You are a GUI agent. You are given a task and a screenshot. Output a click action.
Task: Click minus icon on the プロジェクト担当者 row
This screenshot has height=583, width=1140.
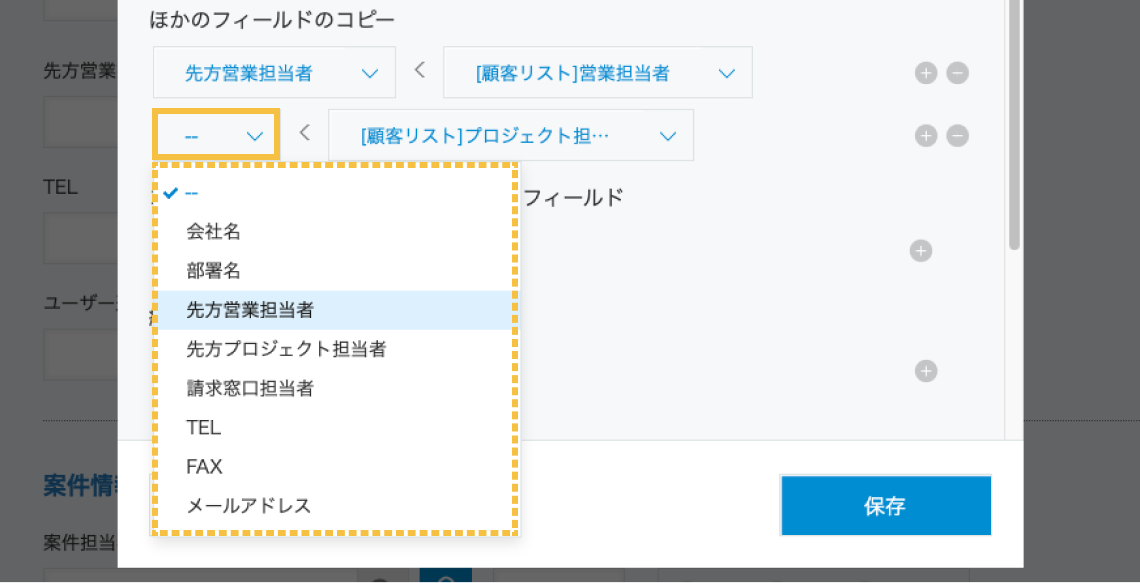(x=958, y=135)
